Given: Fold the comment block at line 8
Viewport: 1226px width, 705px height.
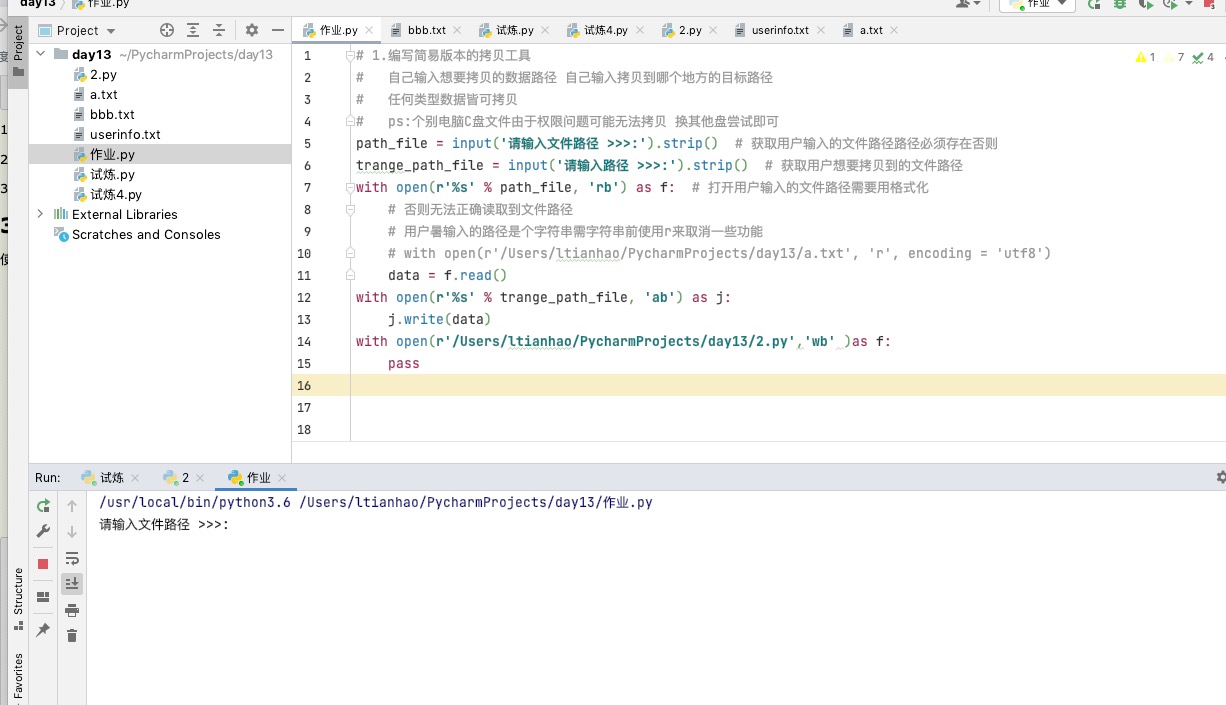Looking at the screenshot, I should tap(350, 209).
